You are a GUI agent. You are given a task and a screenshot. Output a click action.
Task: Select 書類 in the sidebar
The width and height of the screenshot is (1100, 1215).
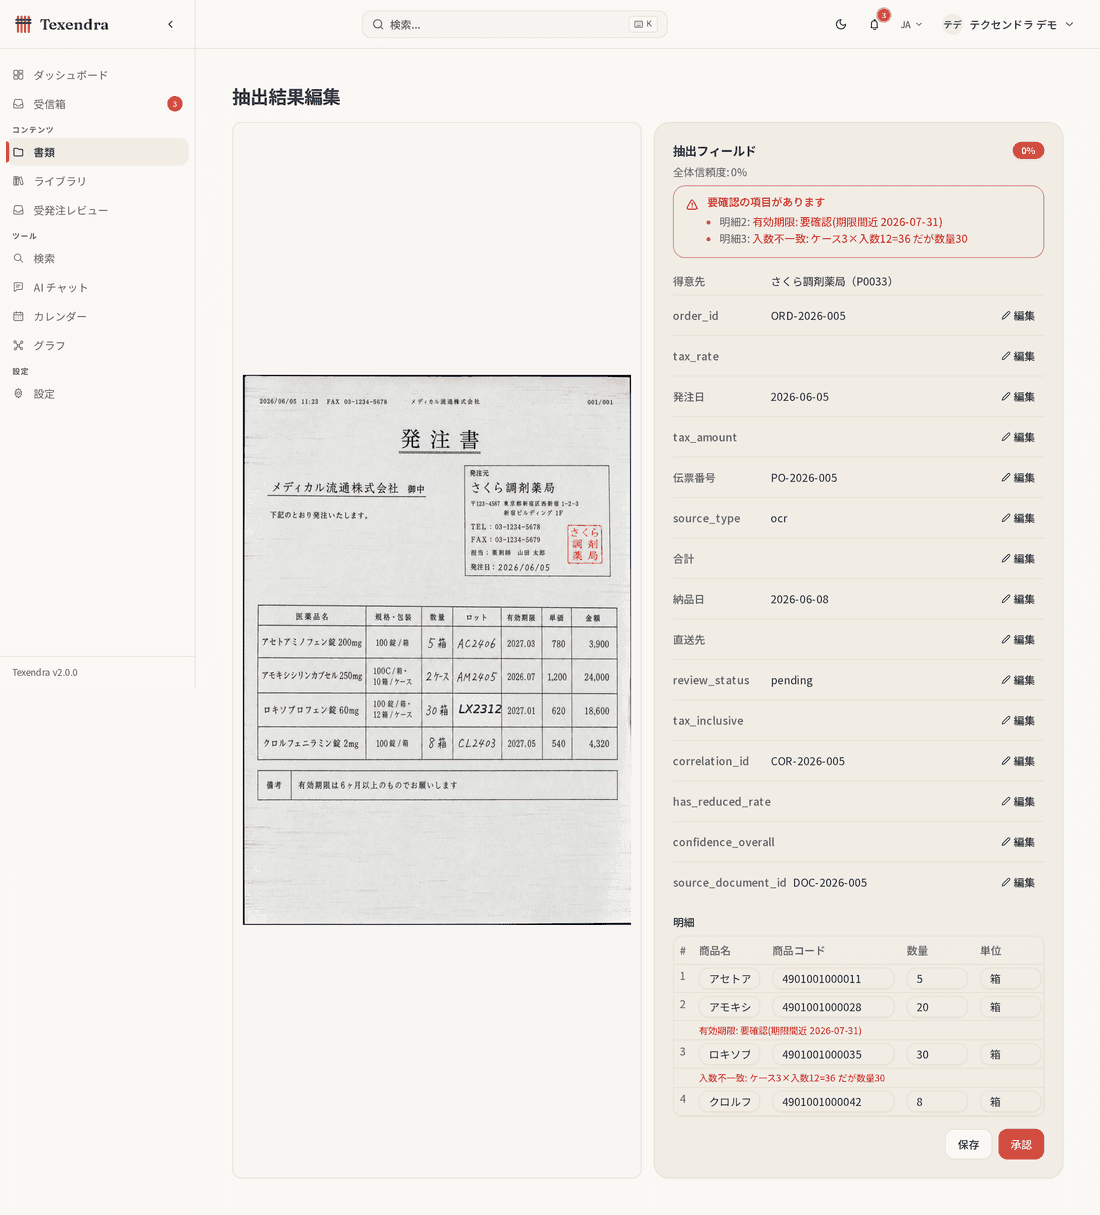point(97,152)
